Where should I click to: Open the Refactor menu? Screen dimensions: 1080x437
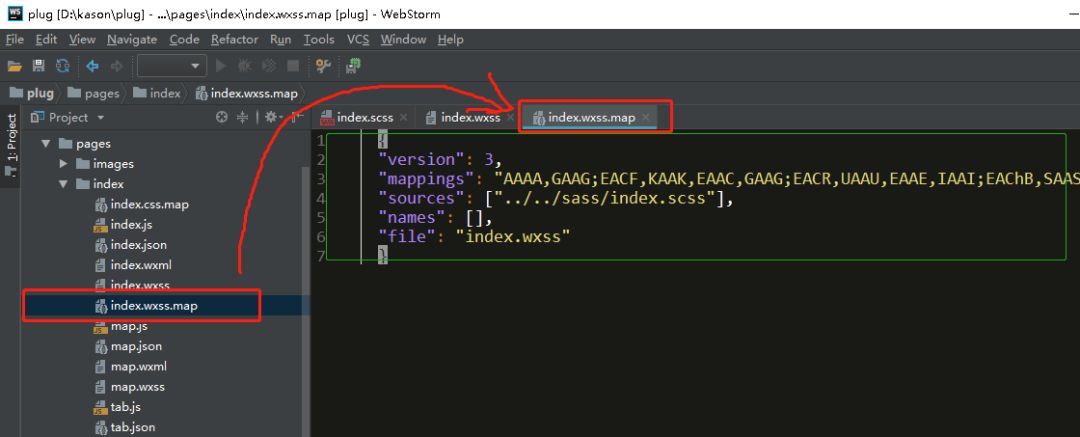click(234, 39)
